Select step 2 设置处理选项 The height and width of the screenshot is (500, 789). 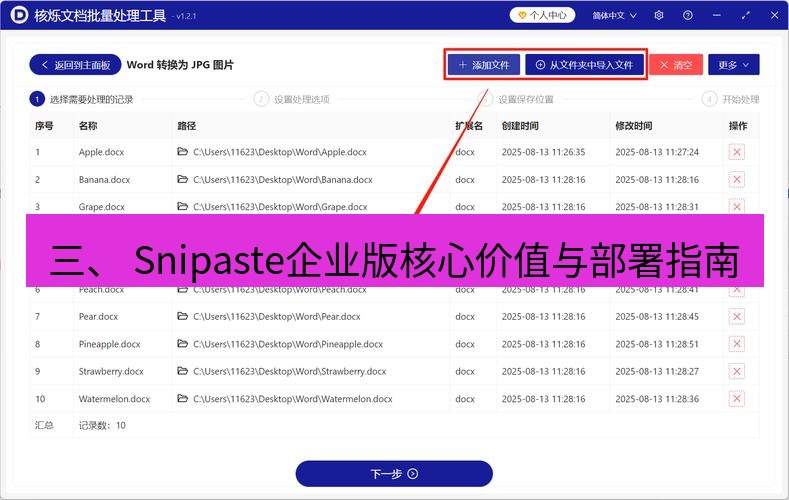tap(292, 99)
